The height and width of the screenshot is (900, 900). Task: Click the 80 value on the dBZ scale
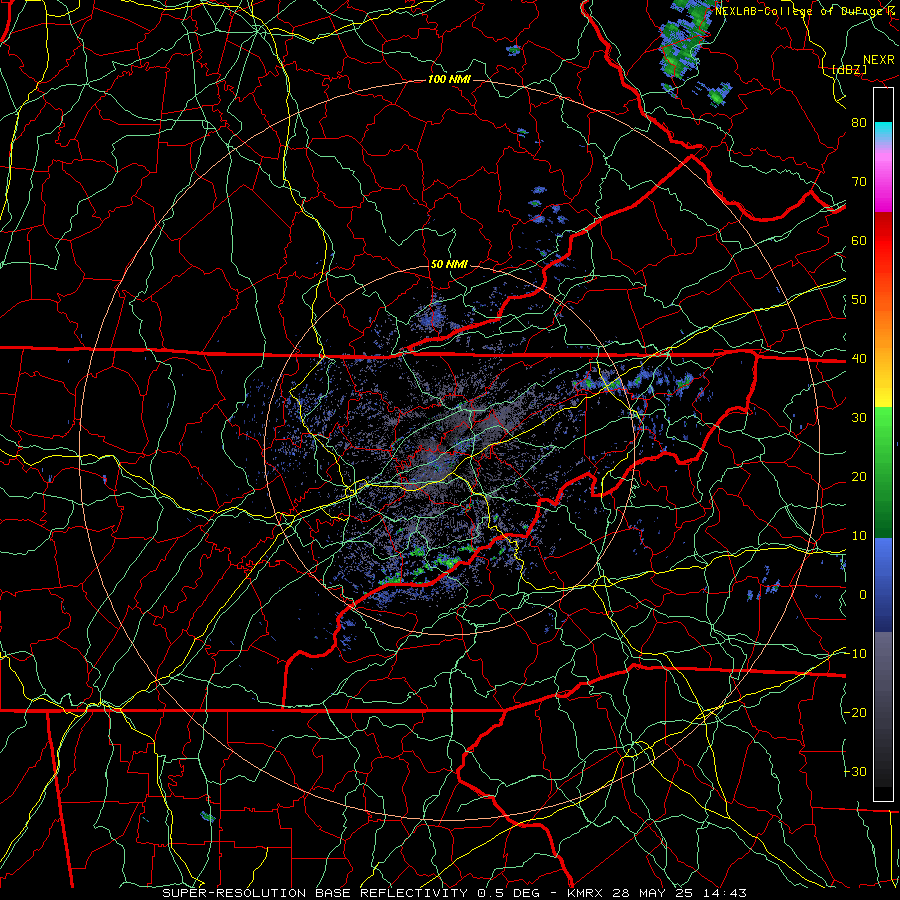click(x=859, y=122)
